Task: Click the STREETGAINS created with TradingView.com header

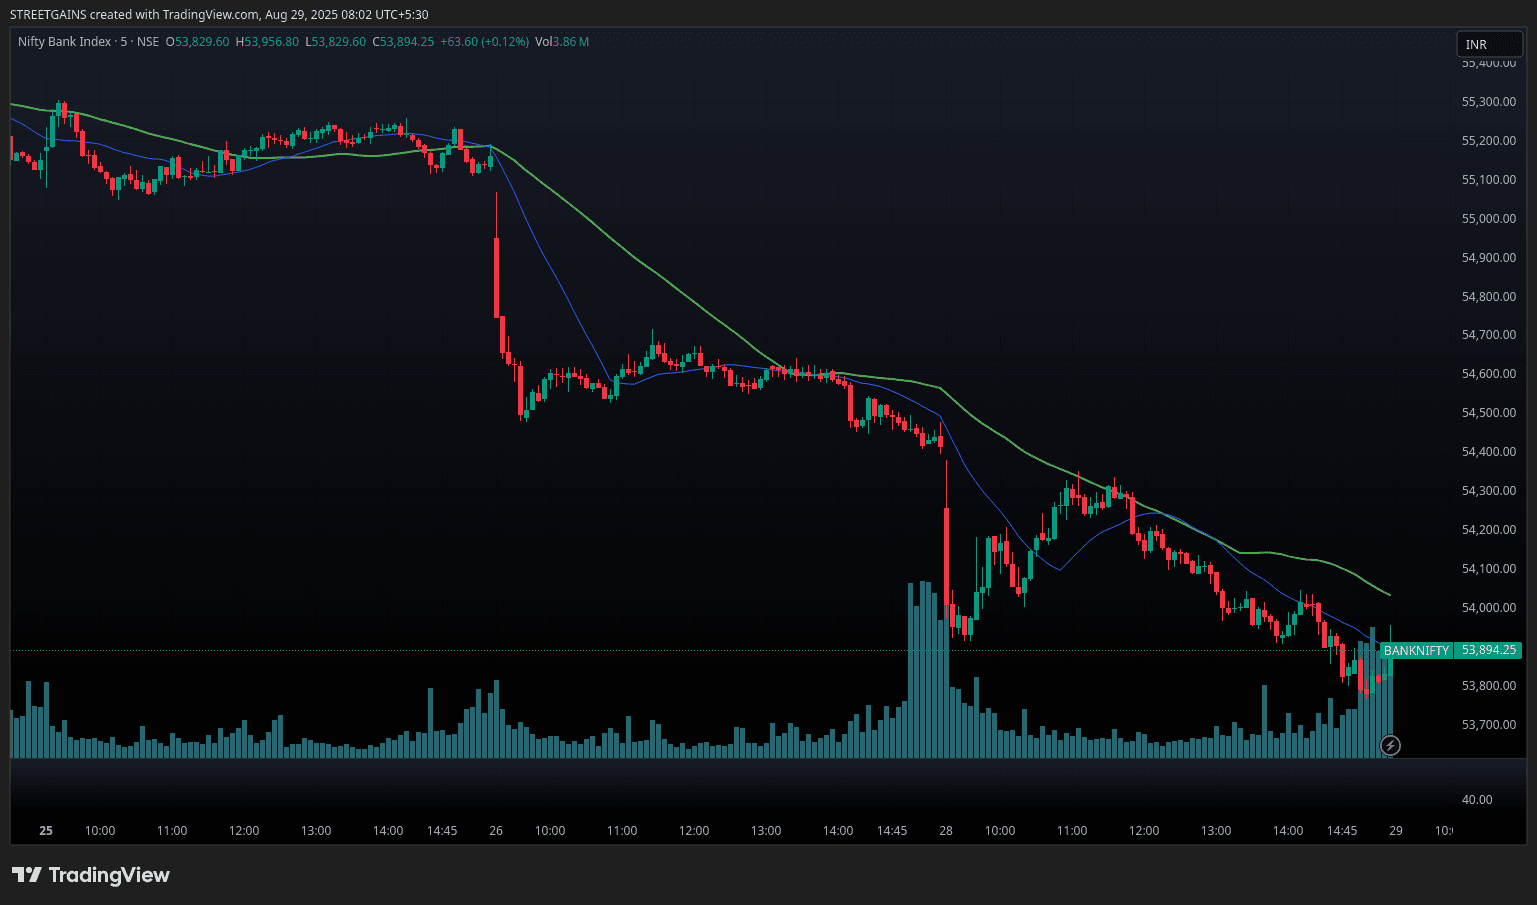Action: [219, 15]
